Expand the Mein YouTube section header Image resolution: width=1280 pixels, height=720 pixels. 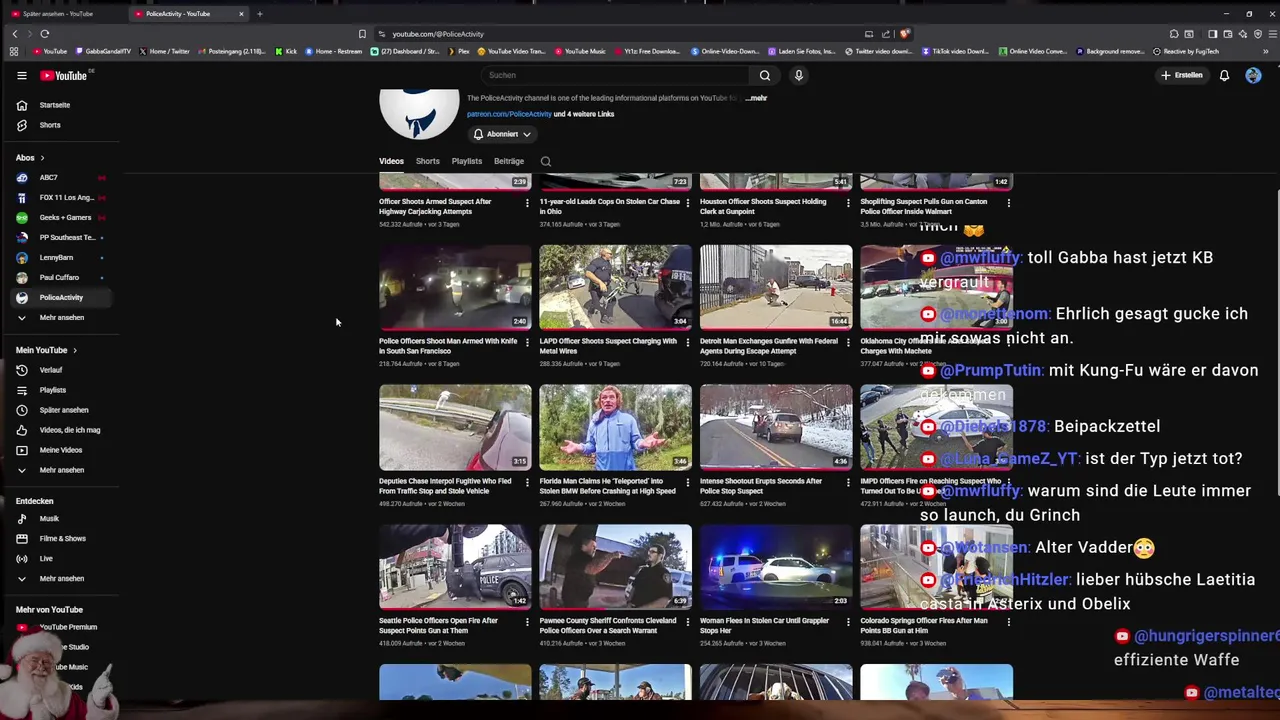[x=46, y=350]
